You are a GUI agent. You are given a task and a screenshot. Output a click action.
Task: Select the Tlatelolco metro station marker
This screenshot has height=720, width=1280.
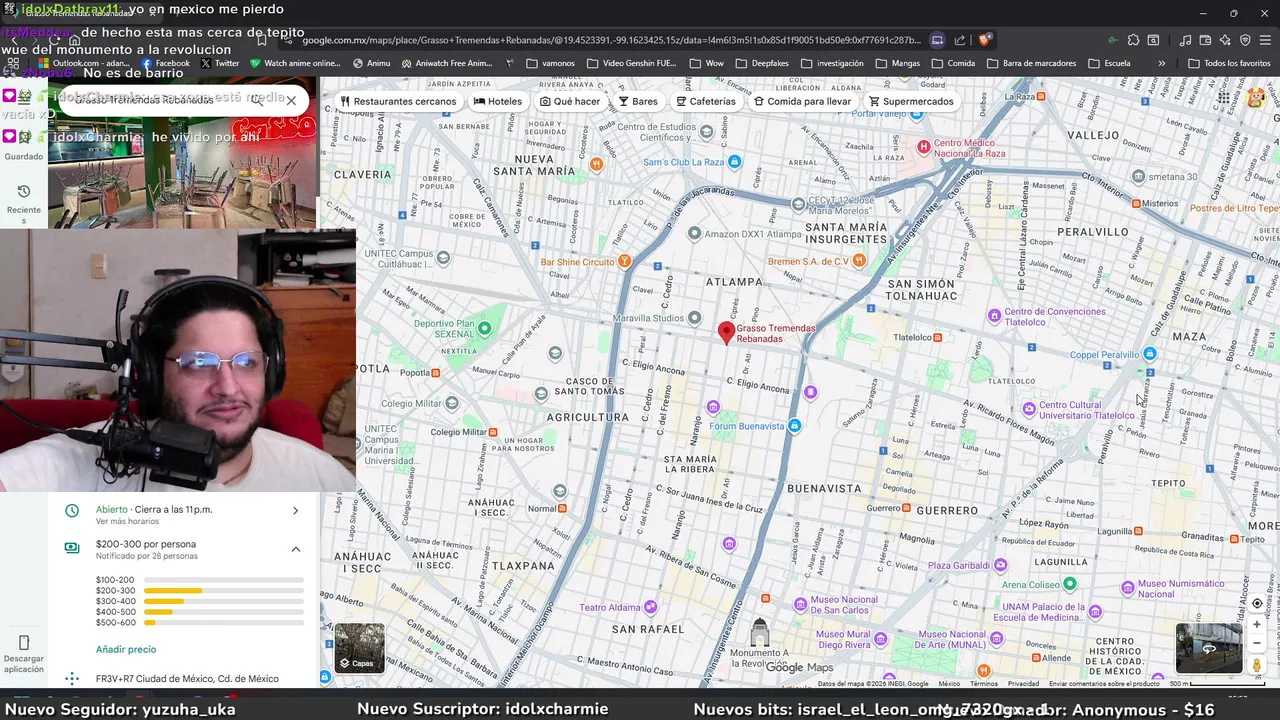tap(937, 338)
